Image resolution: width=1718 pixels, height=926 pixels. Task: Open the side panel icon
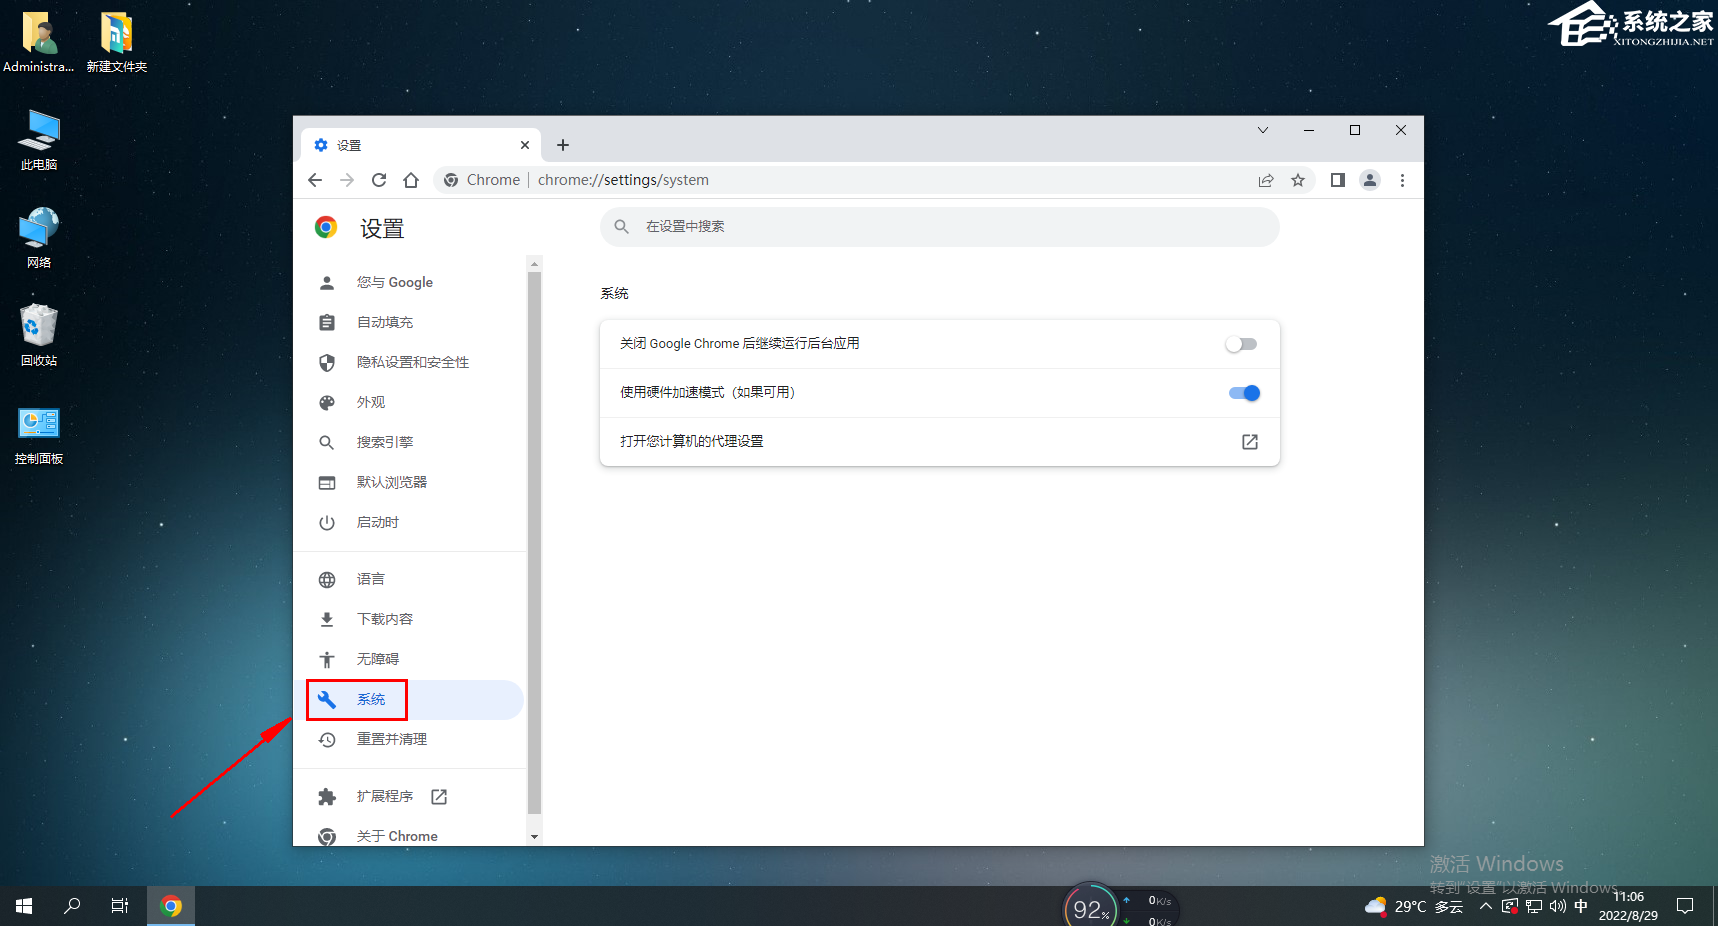click(x=1337, y=180)
